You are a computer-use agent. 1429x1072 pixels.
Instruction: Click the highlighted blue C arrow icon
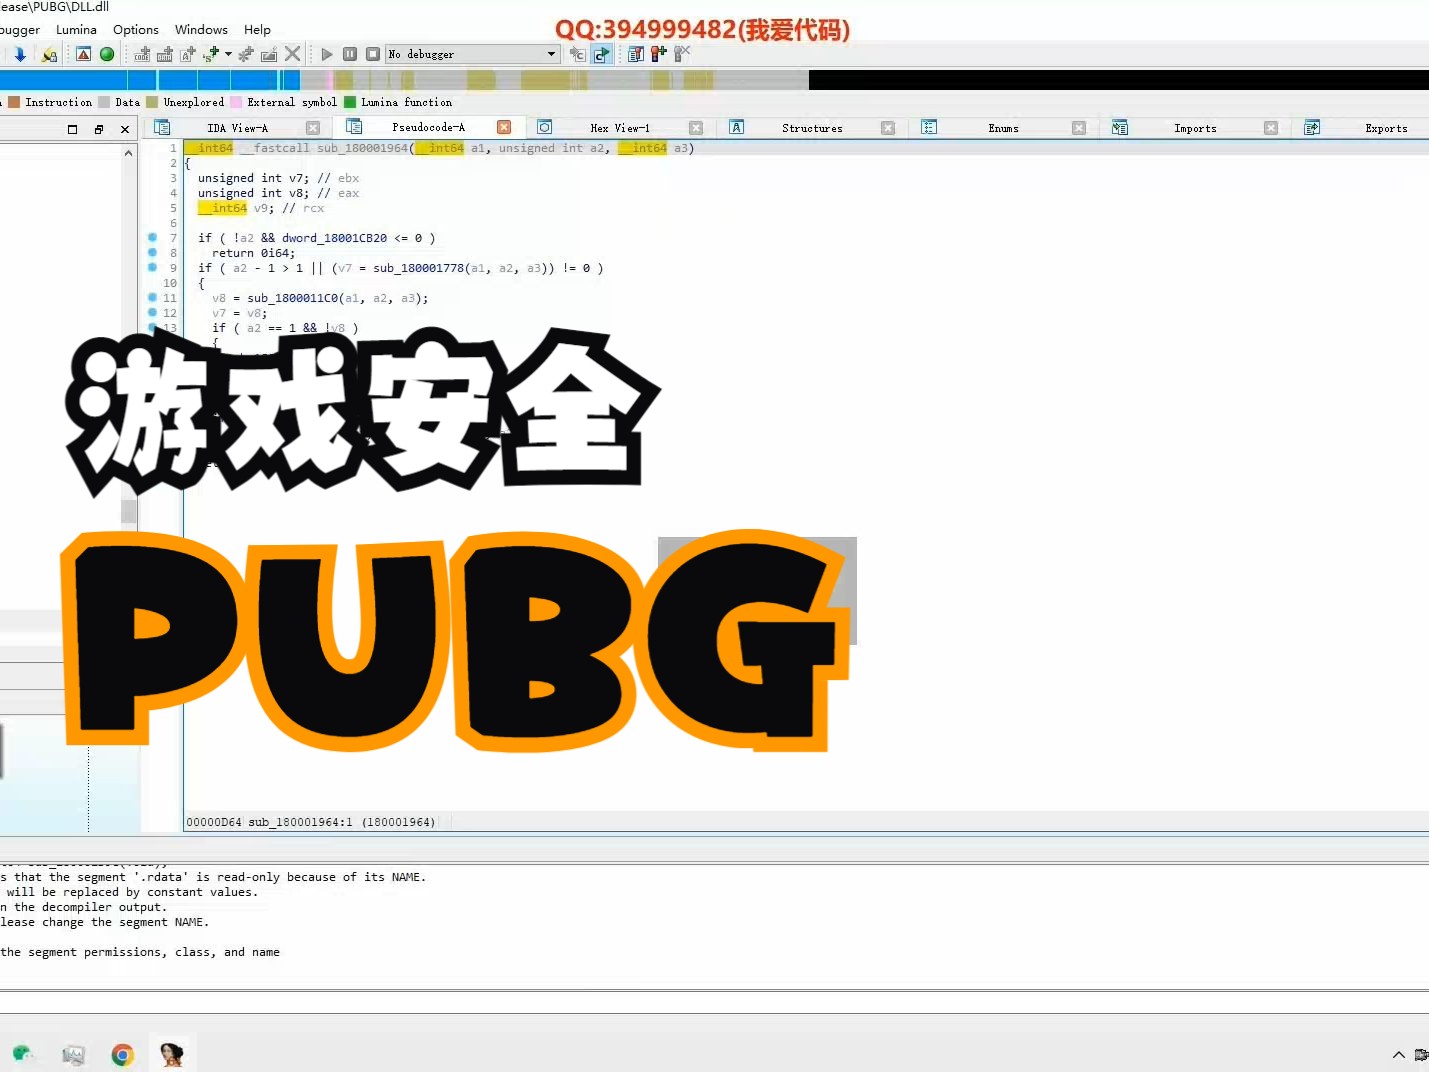pos(601,54)
